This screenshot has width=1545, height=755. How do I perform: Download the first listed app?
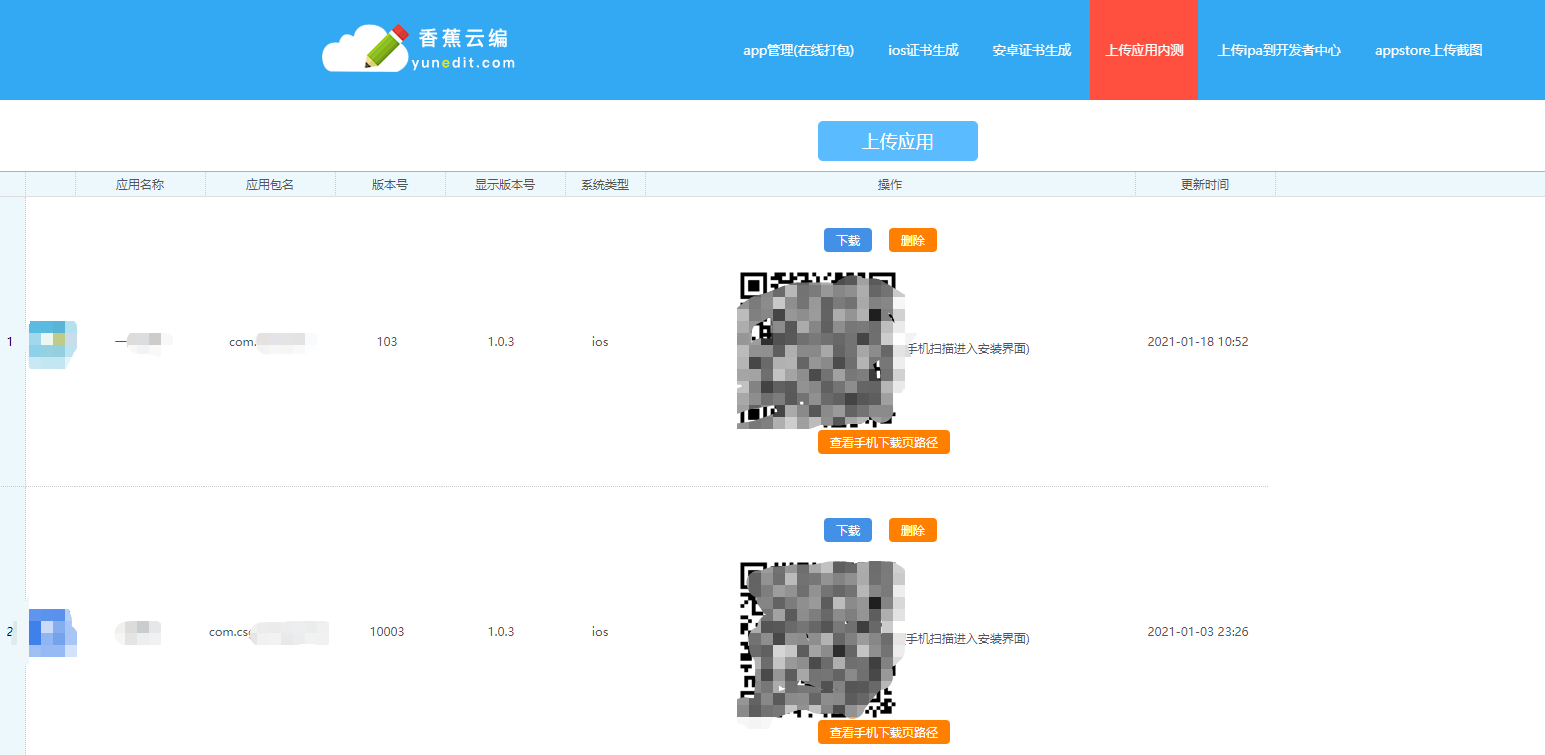(x=847, y=240)
